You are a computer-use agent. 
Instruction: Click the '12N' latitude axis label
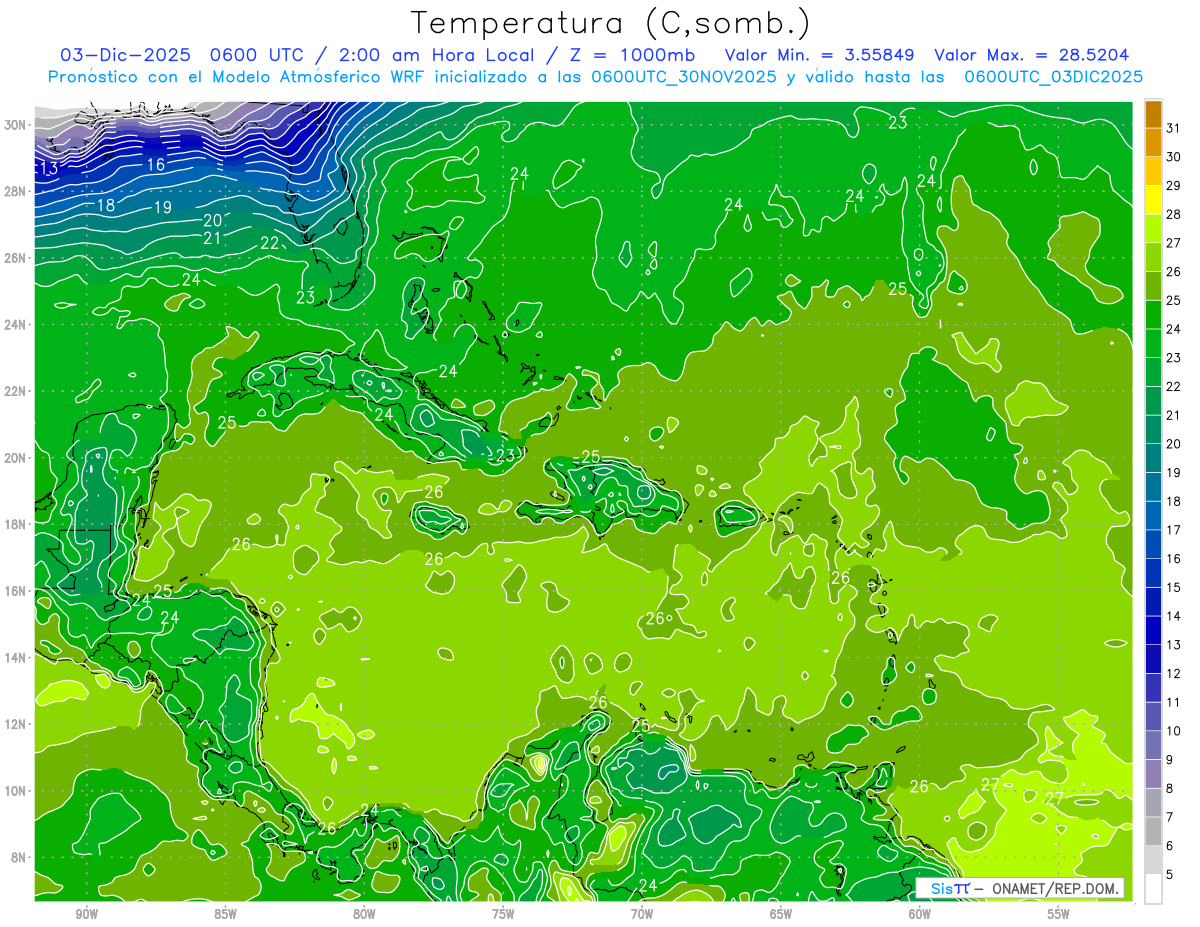17,724
